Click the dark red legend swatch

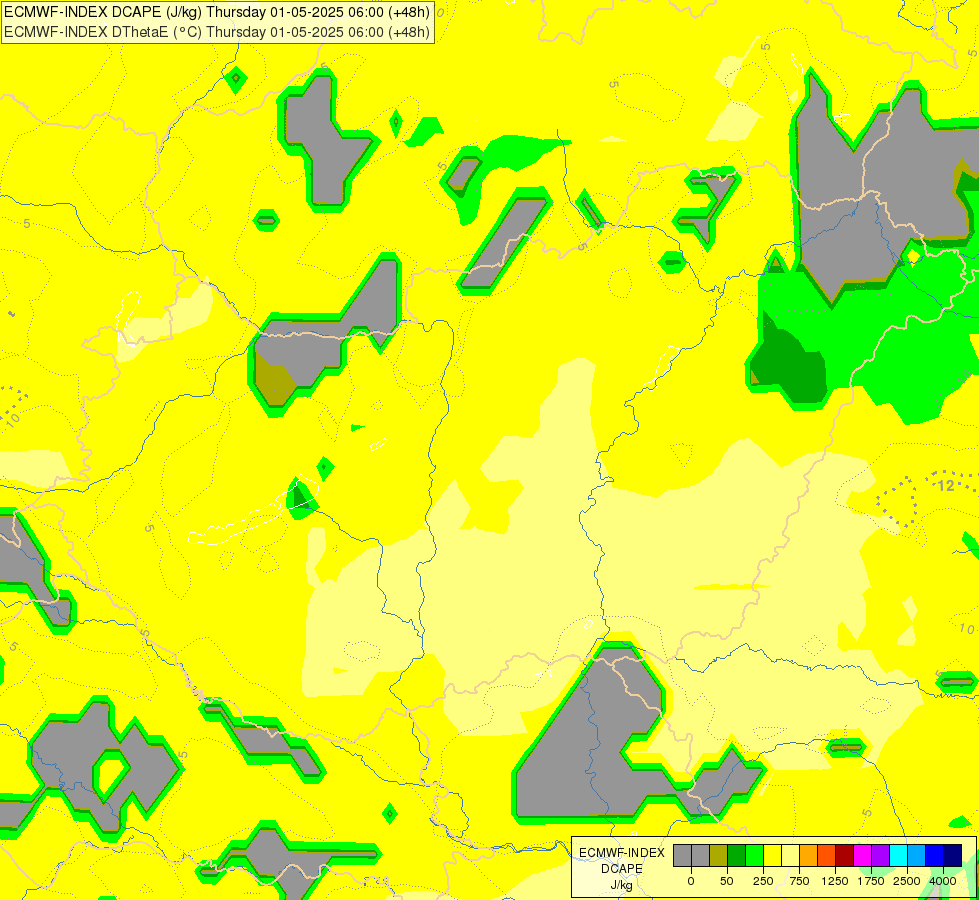(x=845, y=856)
